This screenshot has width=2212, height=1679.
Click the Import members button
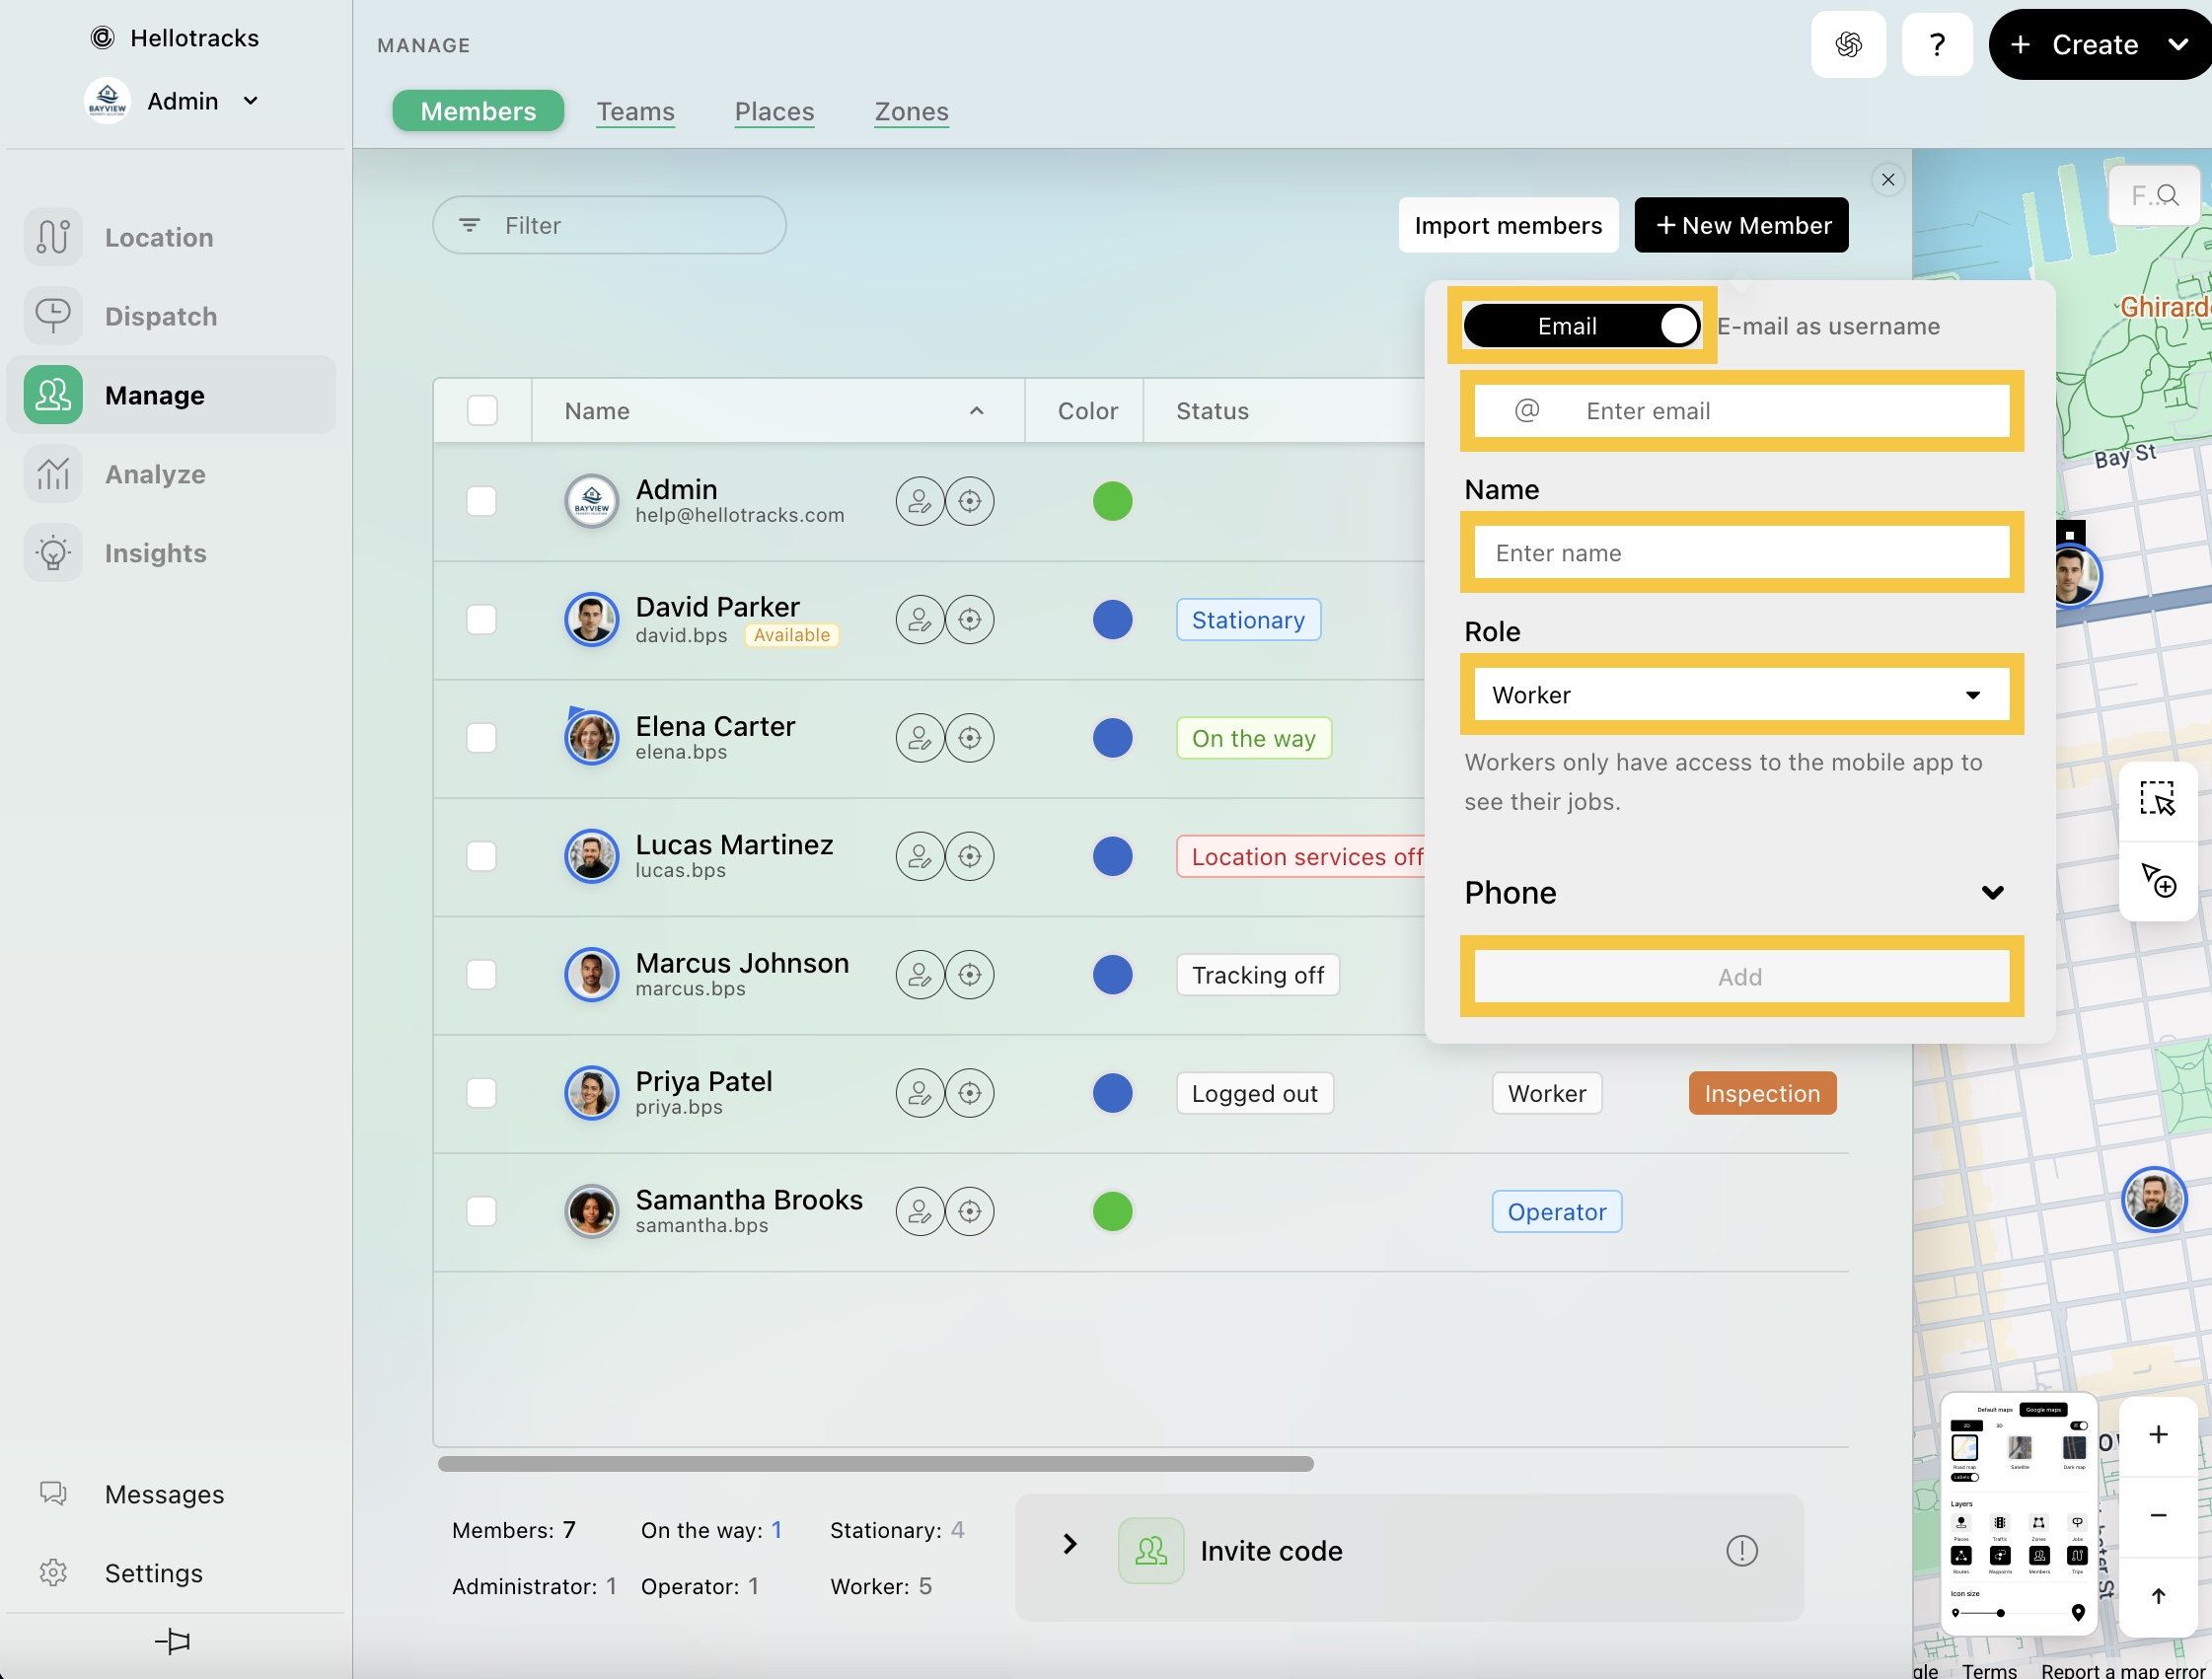pyautogui.click(x=1507, y=226)
